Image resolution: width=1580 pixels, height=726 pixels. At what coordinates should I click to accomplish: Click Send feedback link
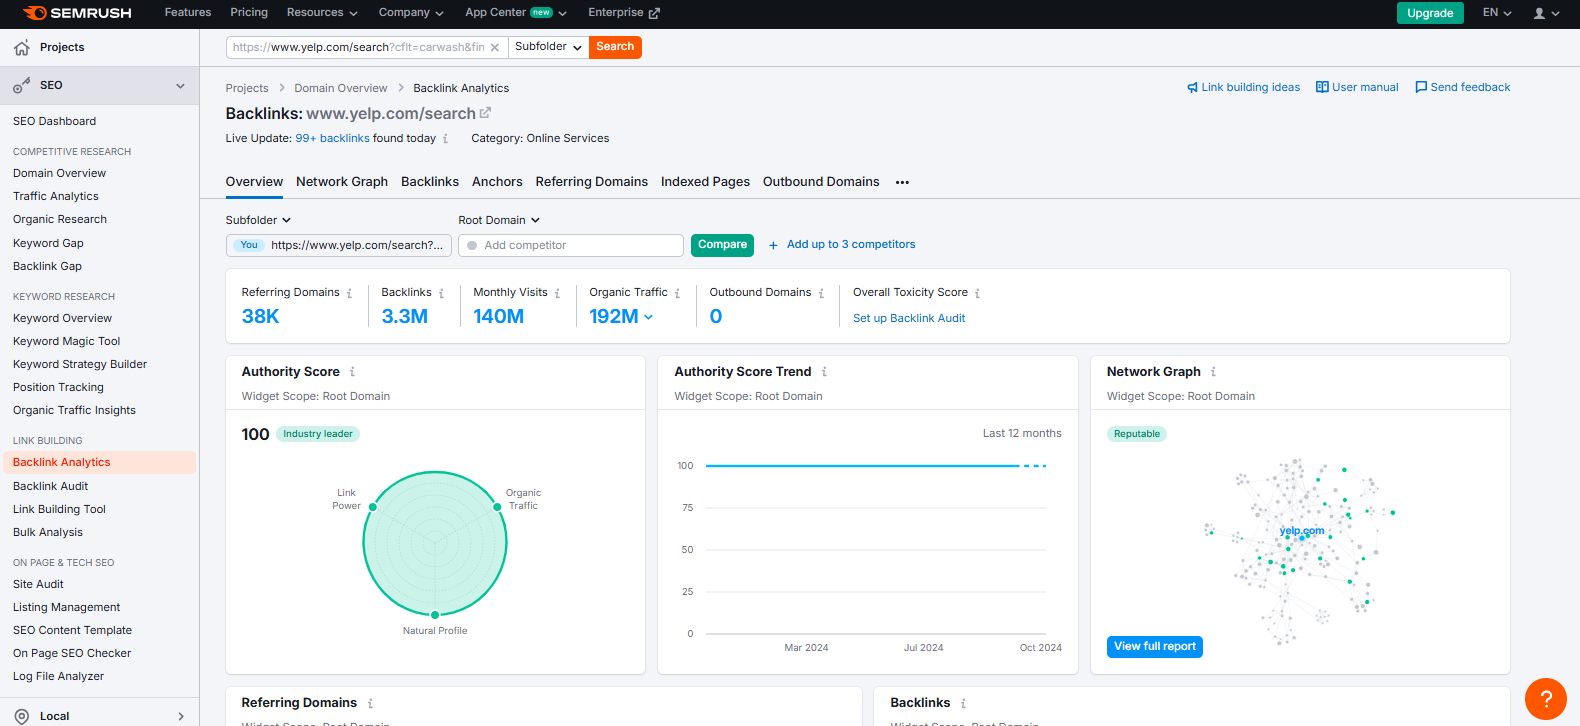point(1462,88)
